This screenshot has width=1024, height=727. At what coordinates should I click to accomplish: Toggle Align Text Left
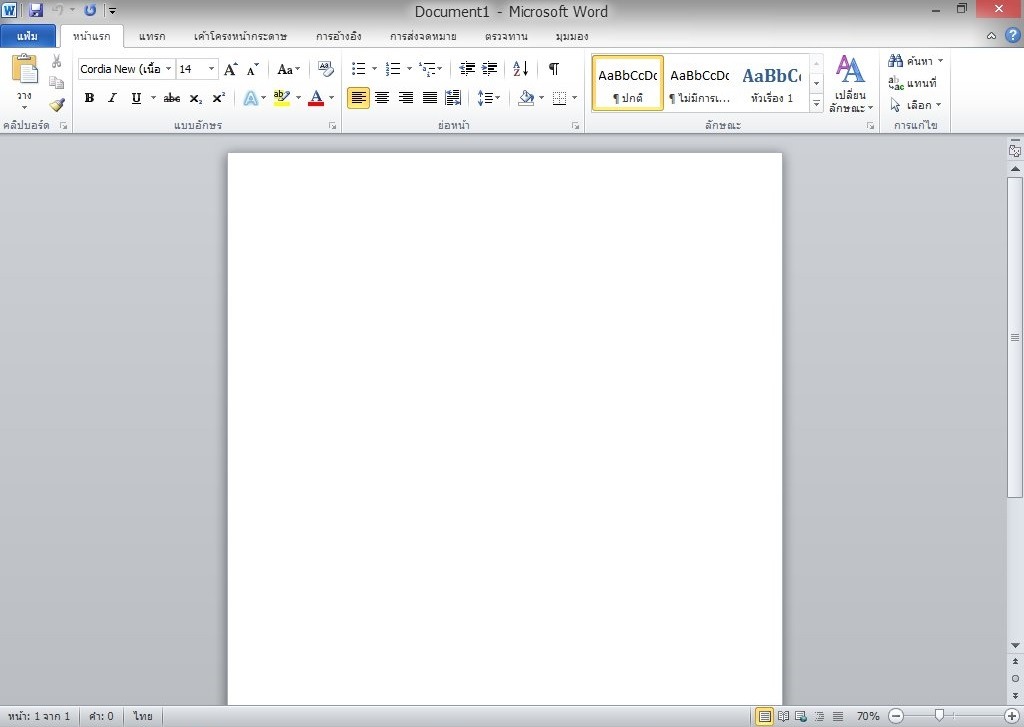358,98
